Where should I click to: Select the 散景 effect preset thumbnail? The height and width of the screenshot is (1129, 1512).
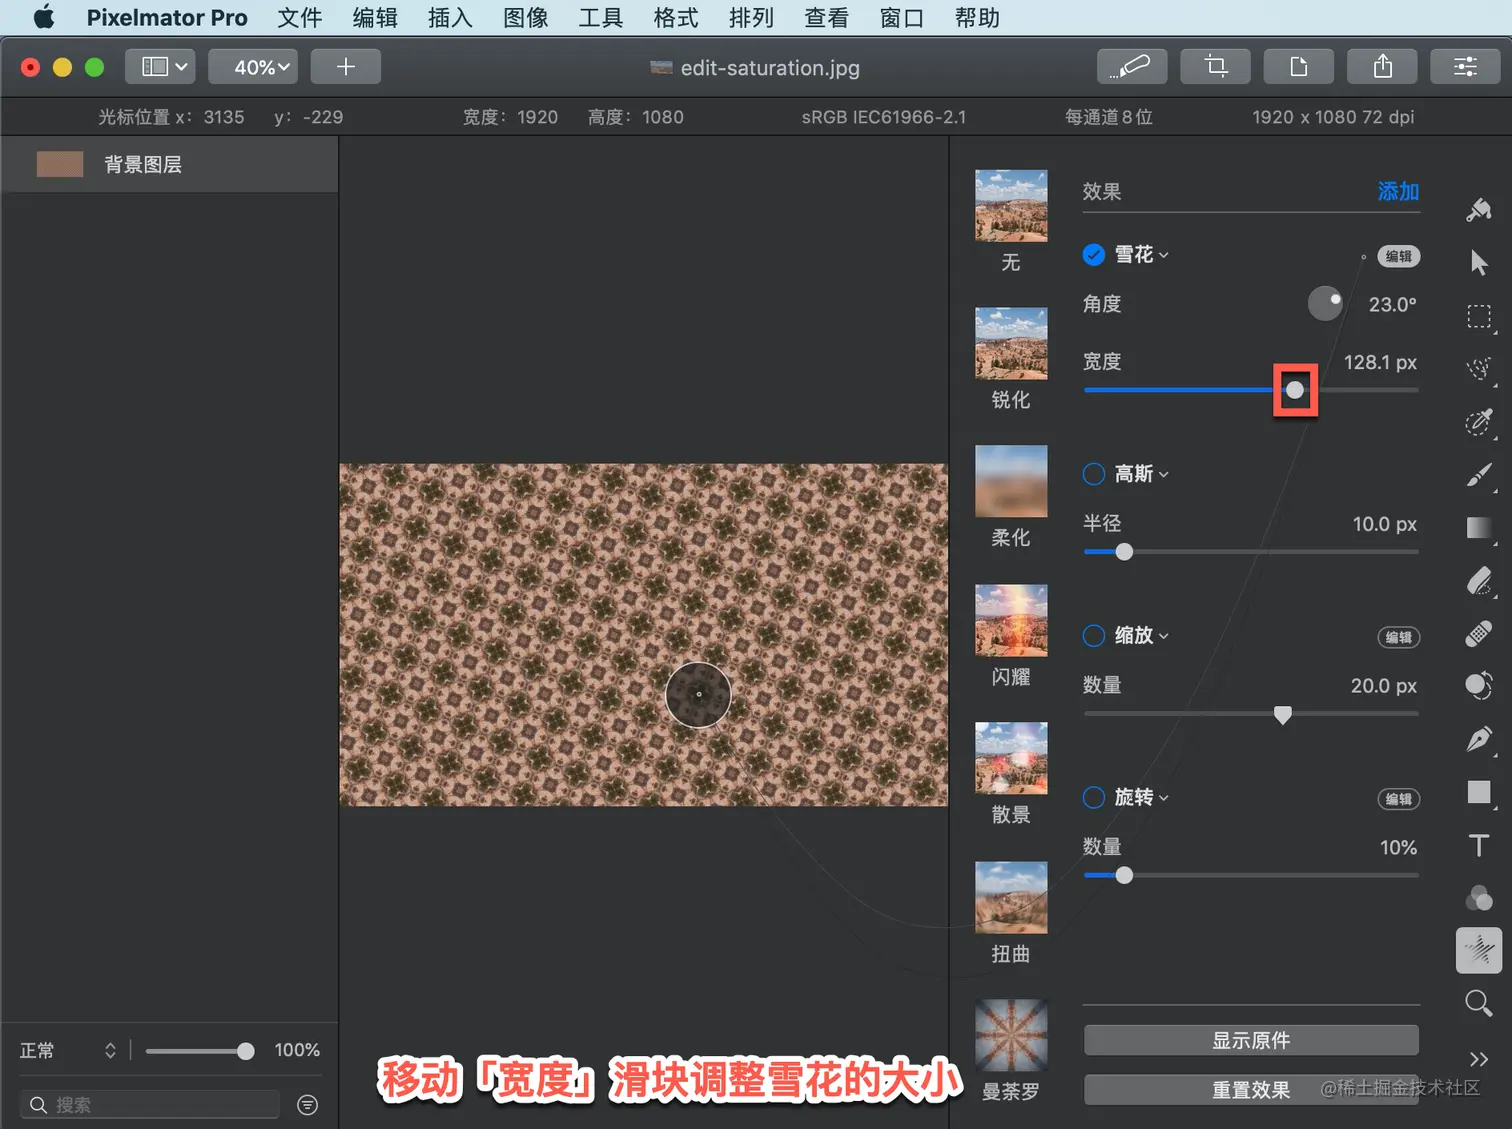tap(1011, 758)
